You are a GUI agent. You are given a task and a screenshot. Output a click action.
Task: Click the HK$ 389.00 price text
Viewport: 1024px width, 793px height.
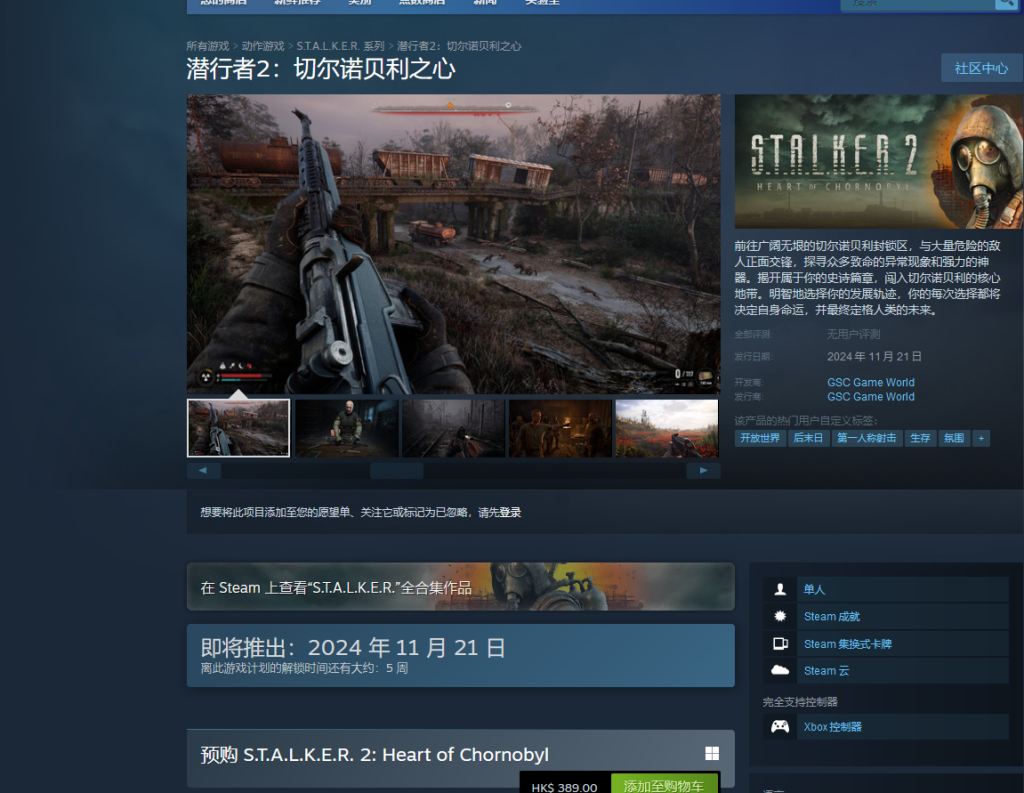pyautogui.click(x=564, y=787)
